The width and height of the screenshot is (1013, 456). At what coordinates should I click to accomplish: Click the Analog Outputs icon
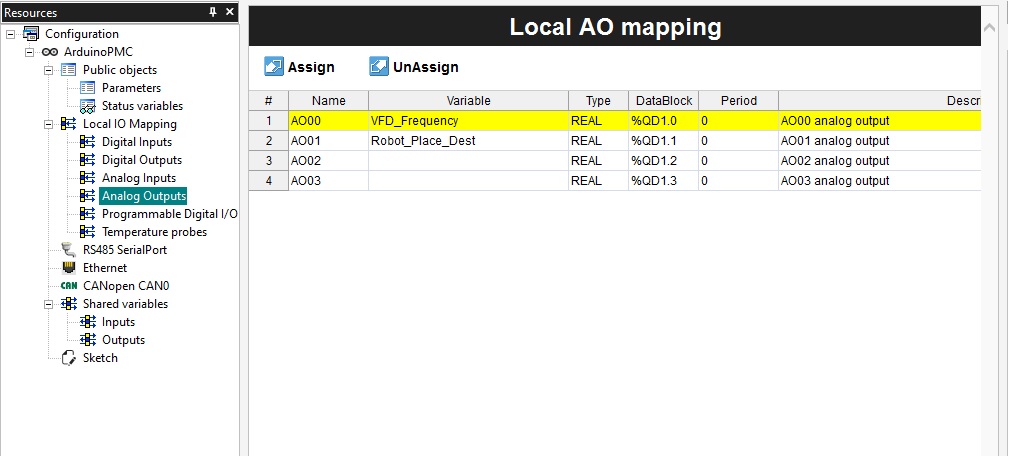tap(87, 196)
